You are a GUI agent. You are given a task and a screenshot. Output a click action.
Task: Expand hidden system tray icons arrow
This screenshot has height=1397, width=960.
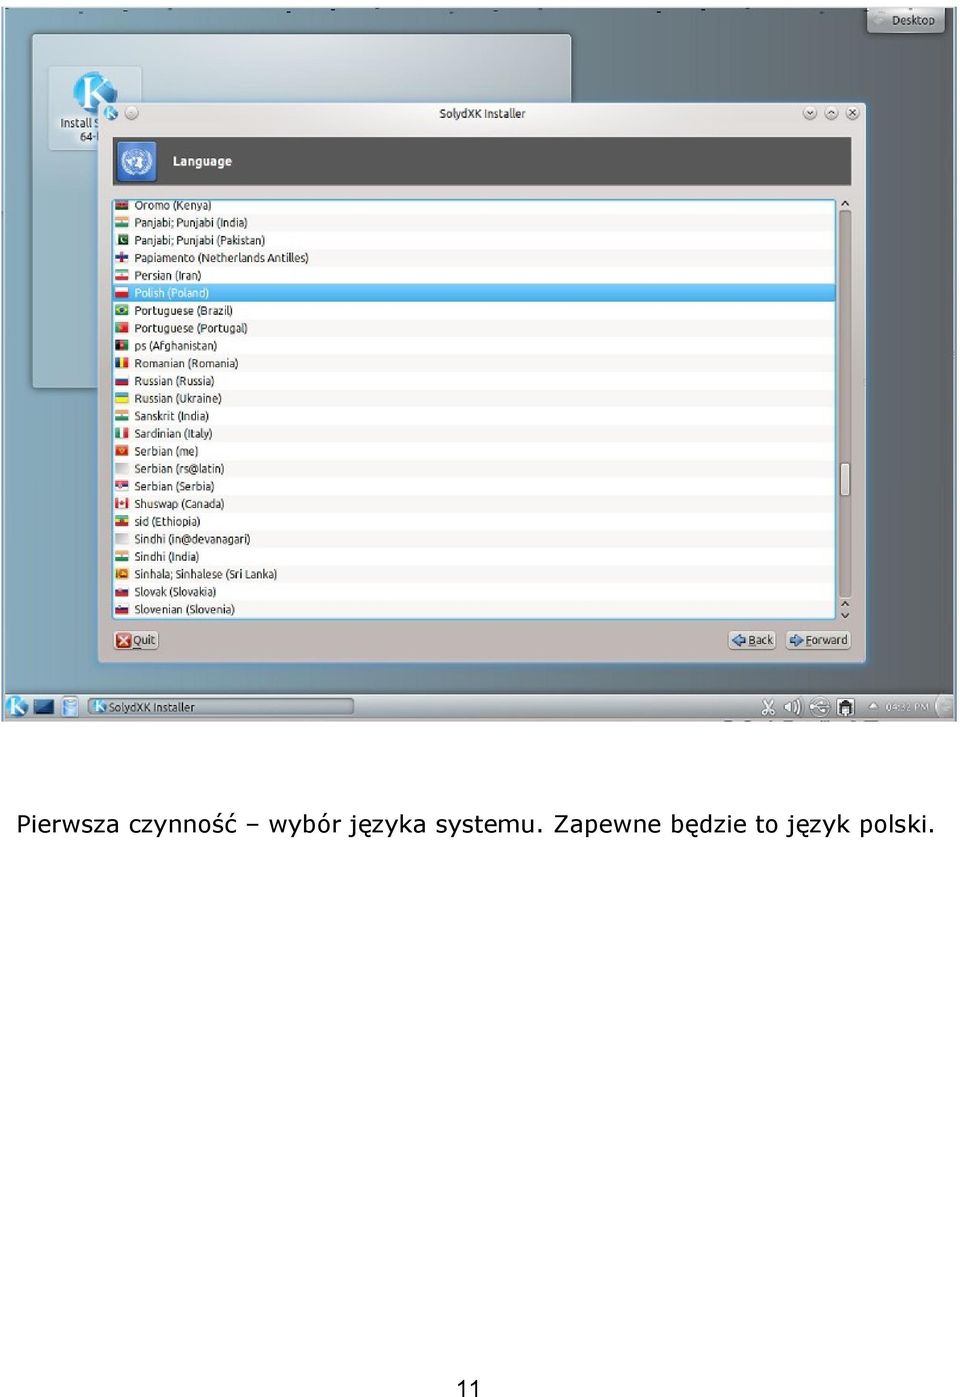pyautogui.click(x=873, y=706)
